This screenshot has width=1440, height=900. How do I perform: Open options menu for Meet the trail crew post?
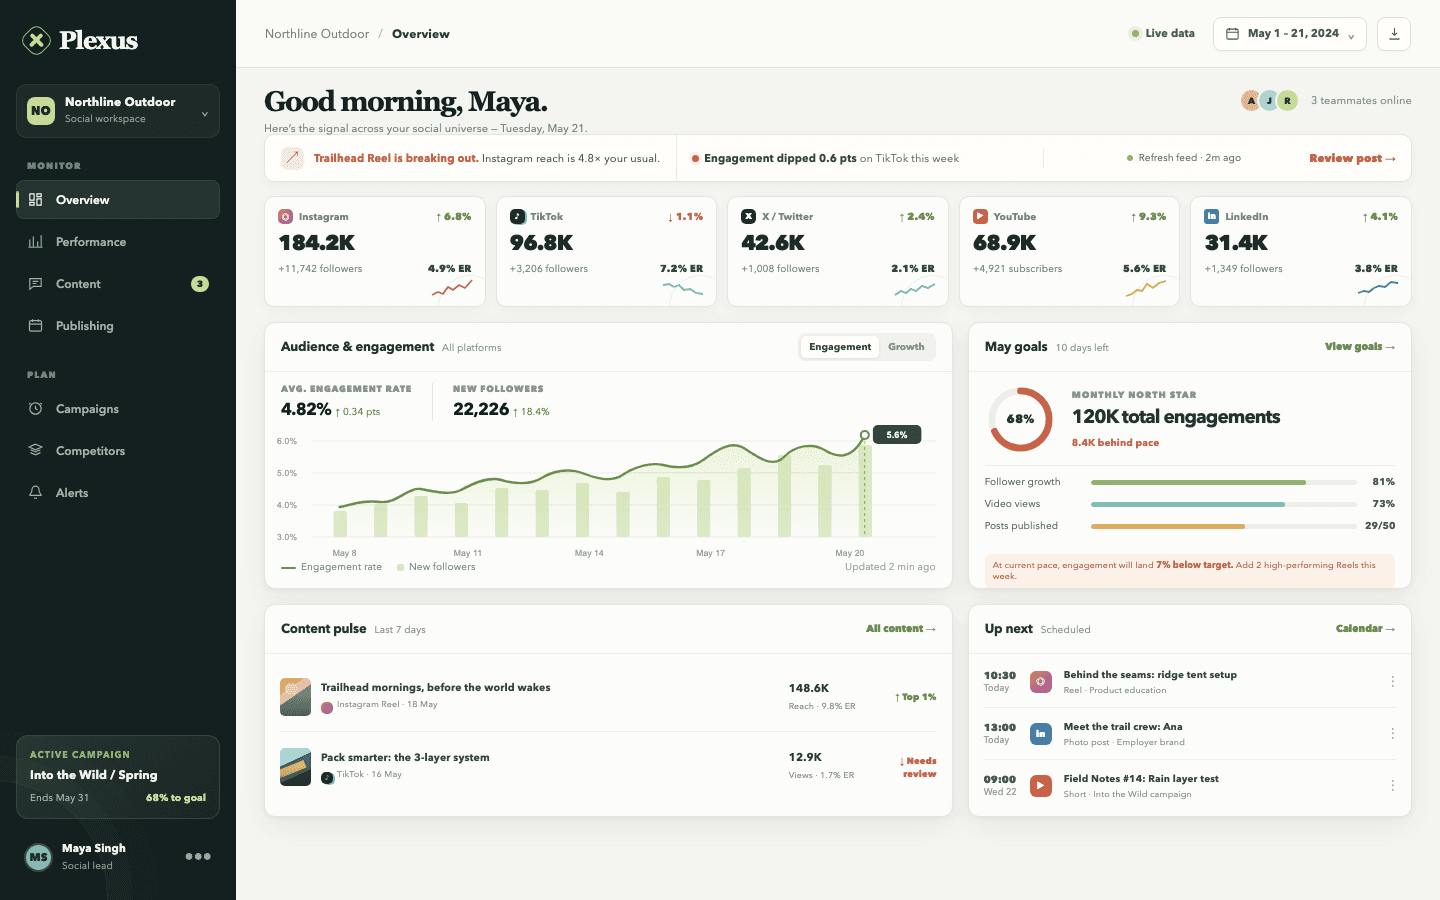coord(1392,734)
